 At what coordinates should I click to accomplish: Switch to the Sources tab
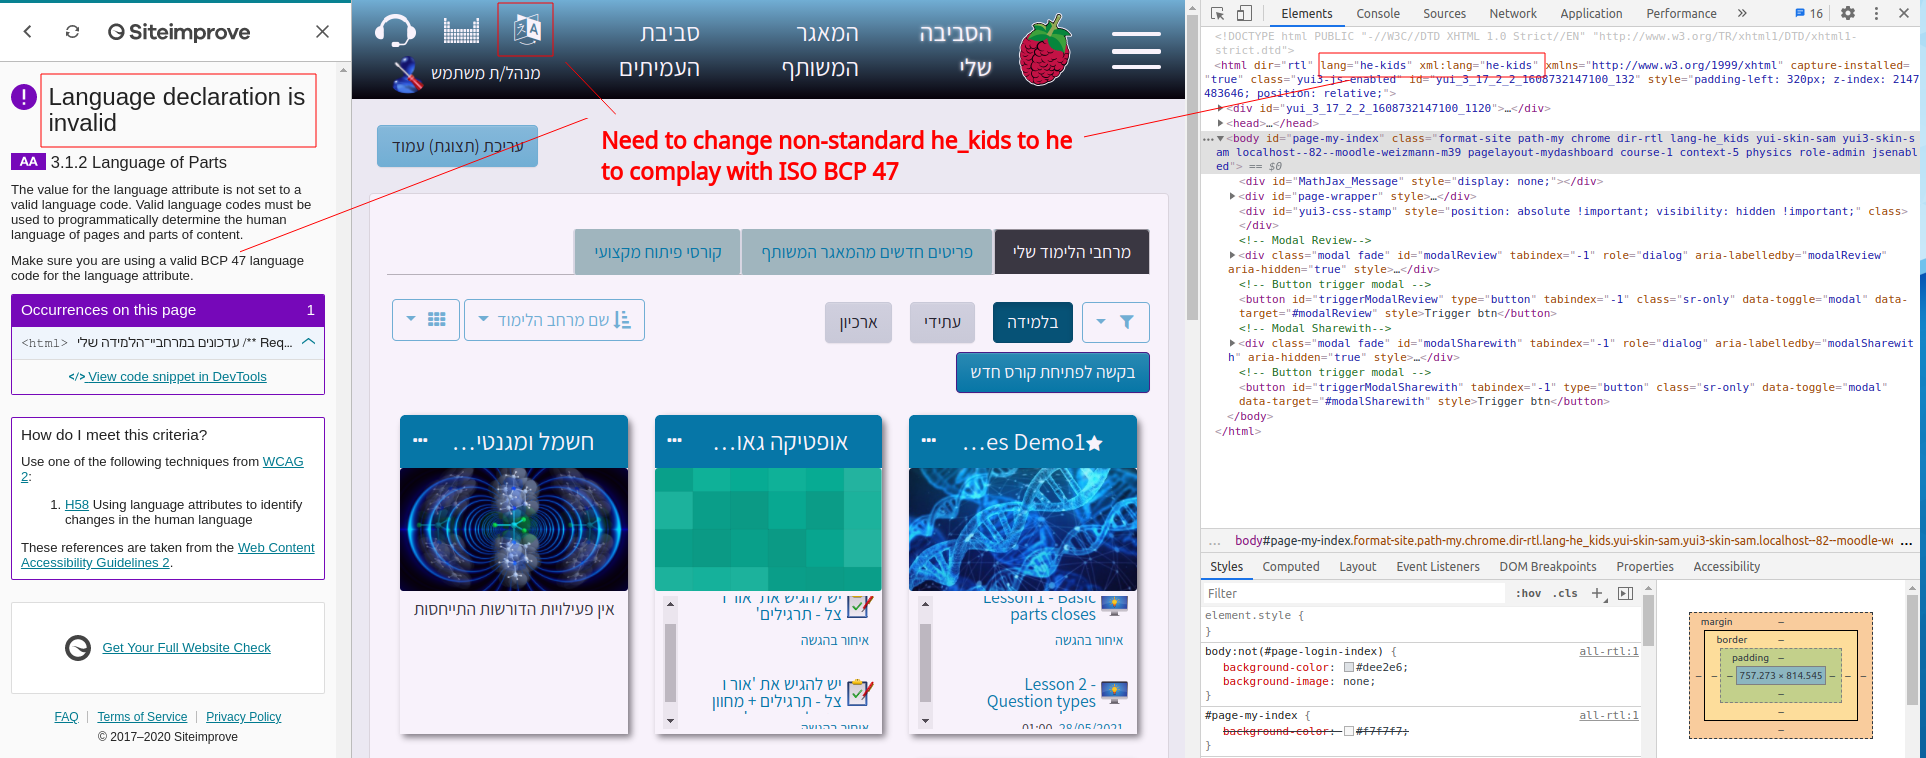(x=1444, y=13)
